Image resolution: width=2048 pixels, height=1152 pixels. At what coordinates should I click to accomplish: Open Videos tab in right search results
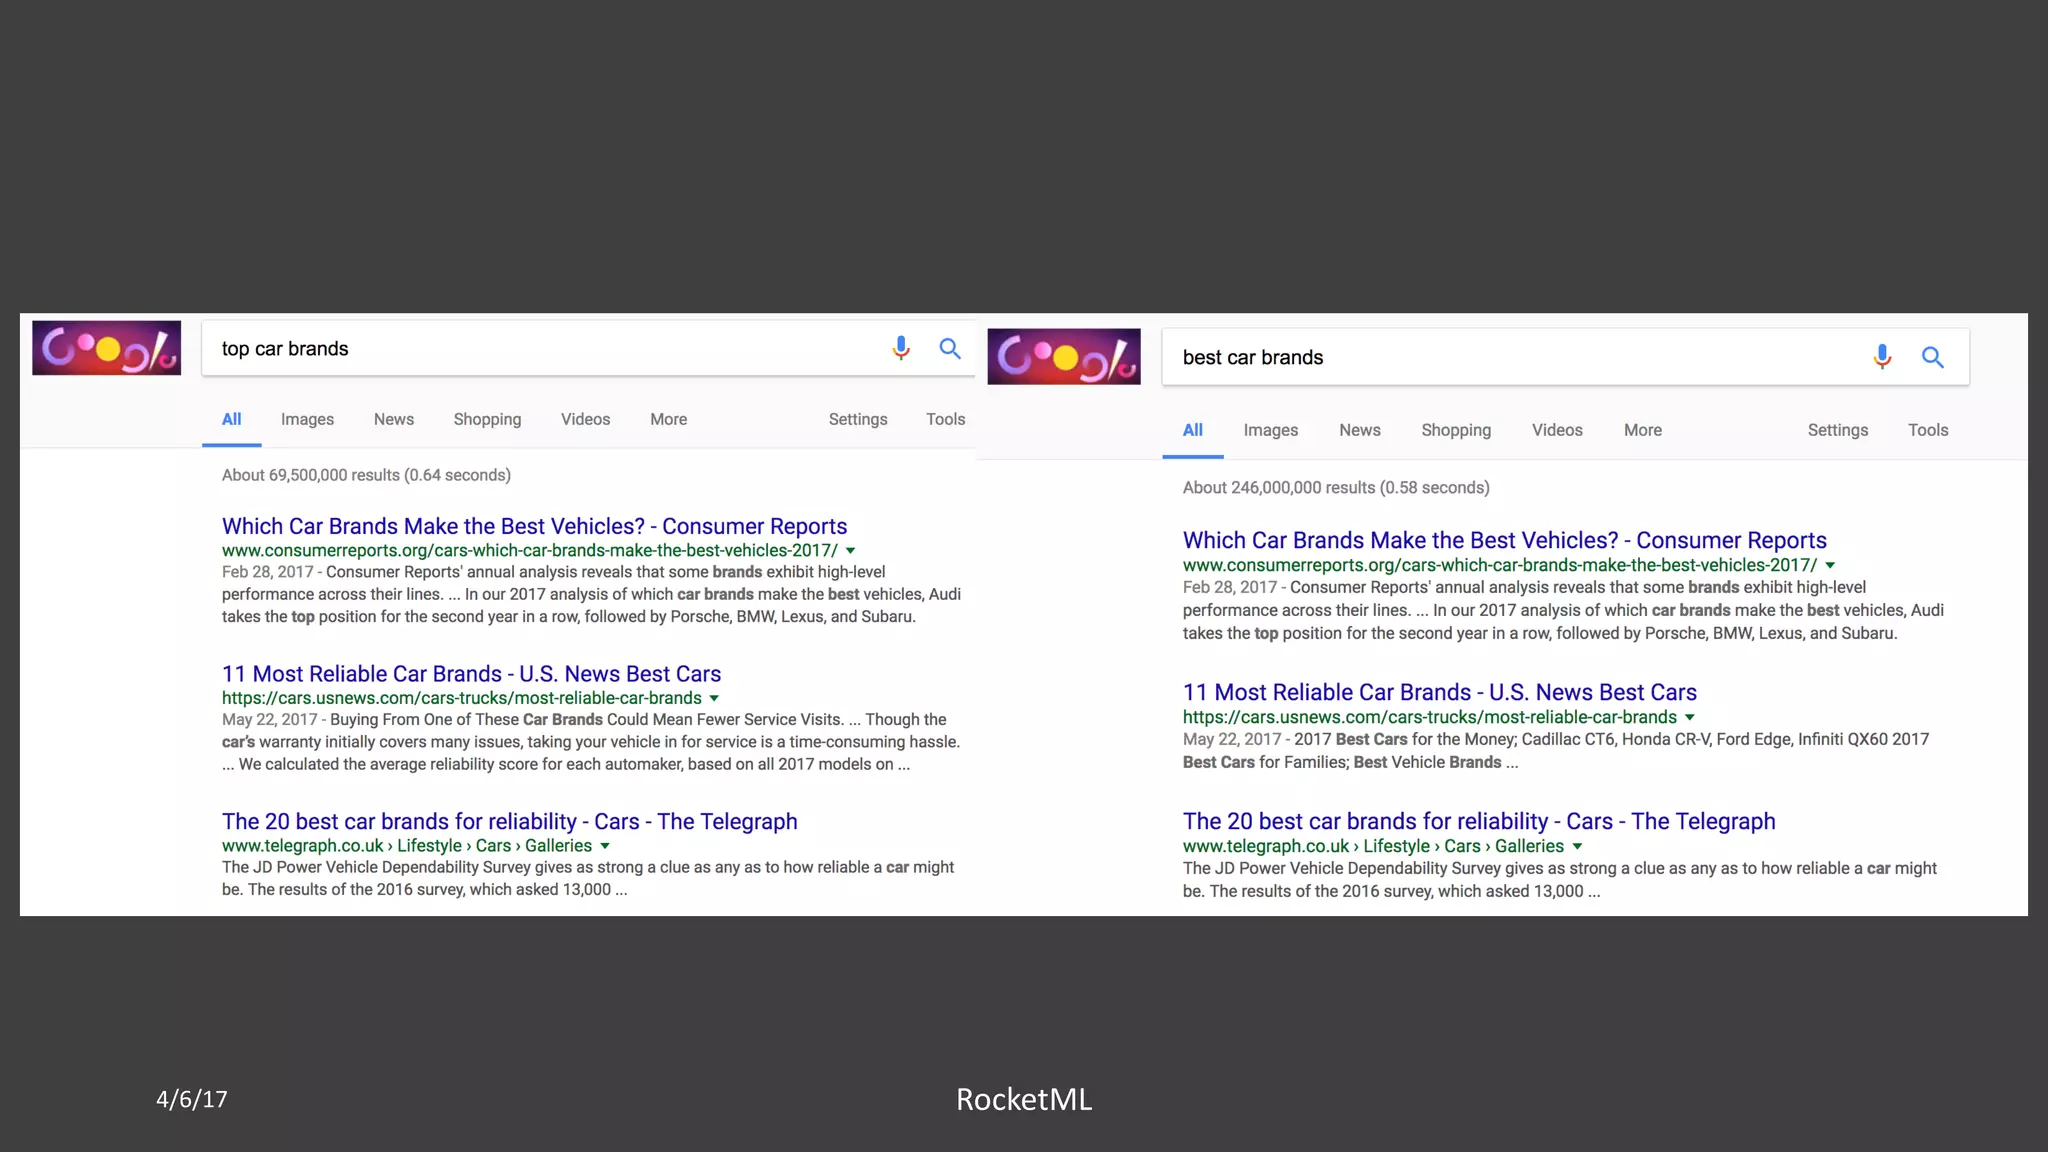click(1557, 430)
